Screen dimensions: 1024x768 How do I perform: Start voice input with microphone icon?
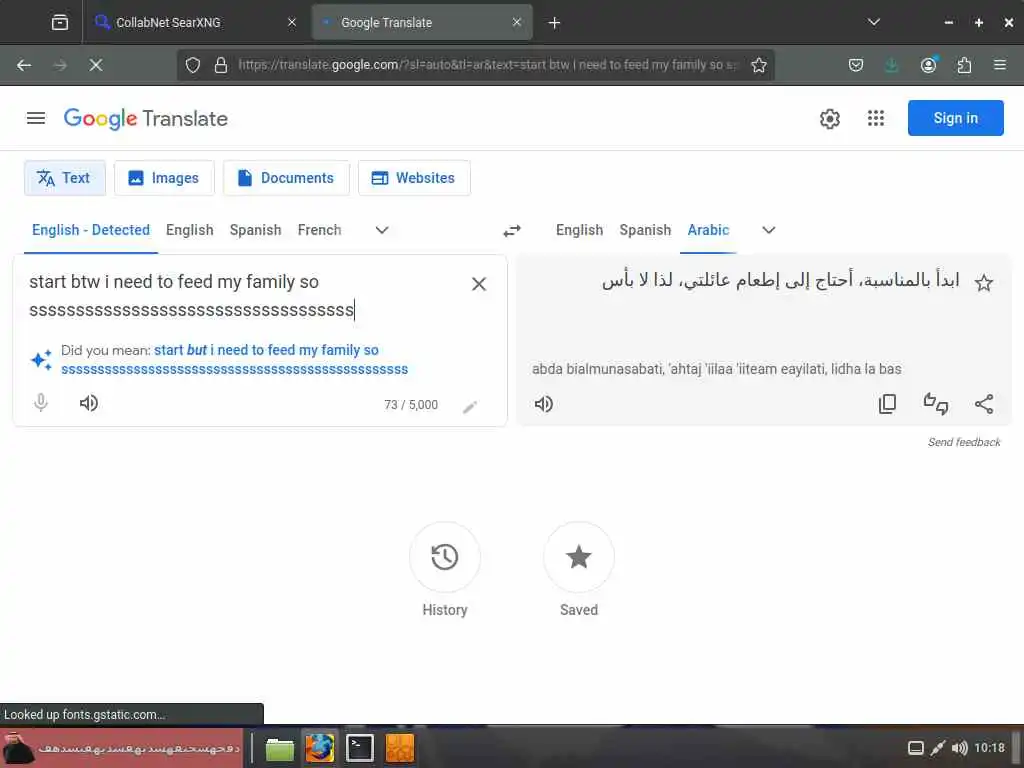click(40, 403)
